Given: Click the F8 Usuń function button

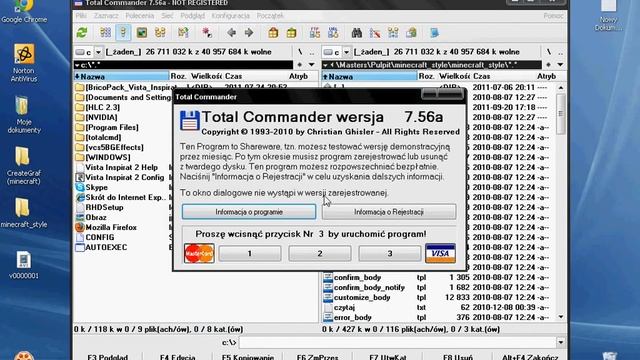Looking at the screenshot, I should [x=458, y=357].
